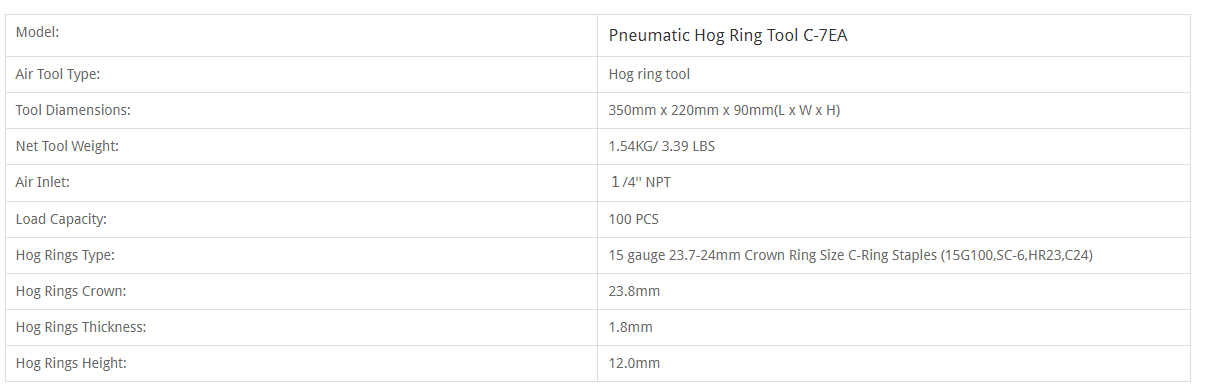Click the 'Air Inlet:' label
Image resolution: width=1206 pixels, height=388 pixels.
click(x=42, y=183)
